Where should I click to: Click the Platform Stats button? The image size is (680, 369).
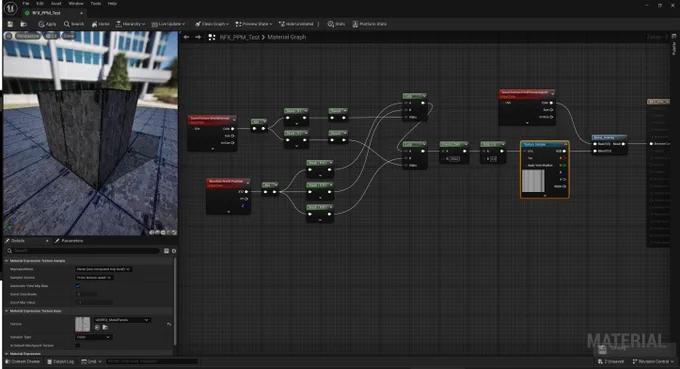tap(369, 24)
